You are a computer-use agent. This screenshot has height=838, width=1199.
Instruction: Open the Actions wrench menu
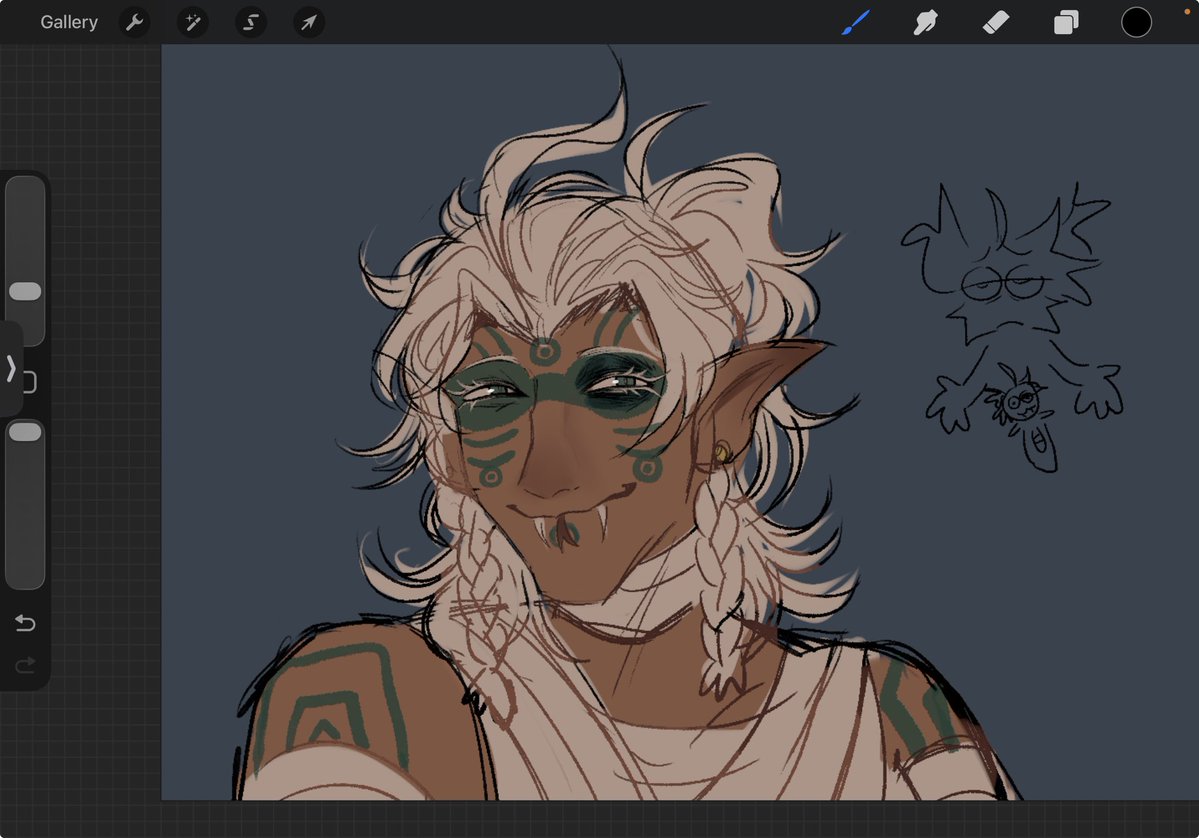(x=135, y=22)
